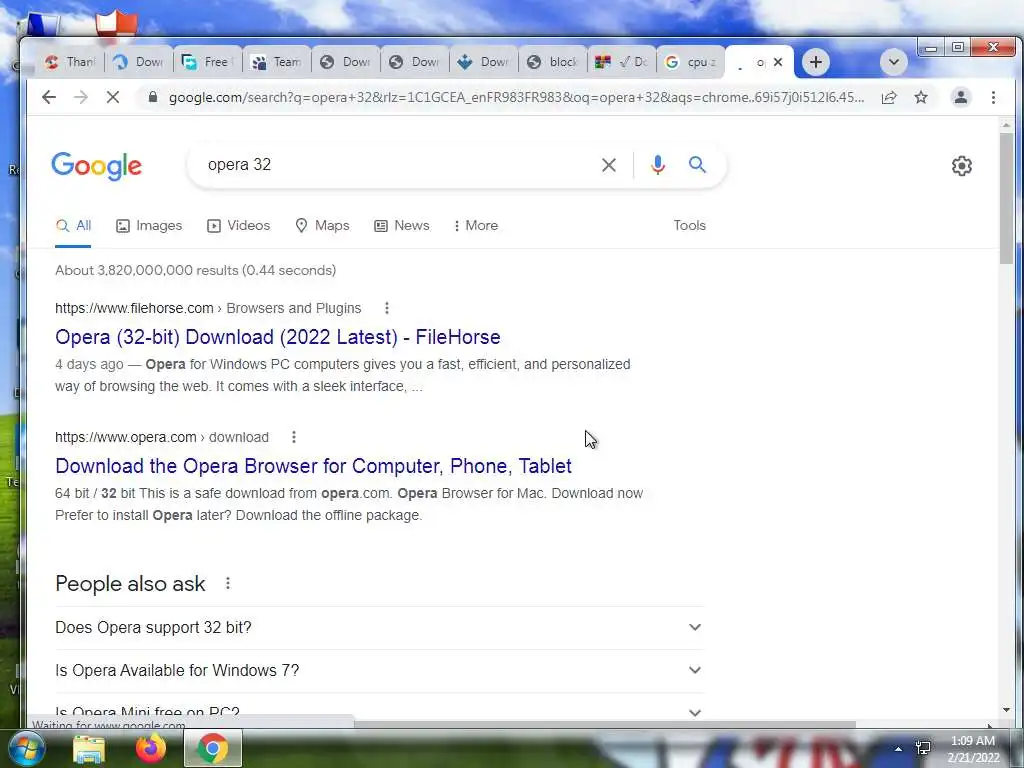Click the Google logo
The height and width of the screenshot is (768, 1024).
[x=96, y=166]
